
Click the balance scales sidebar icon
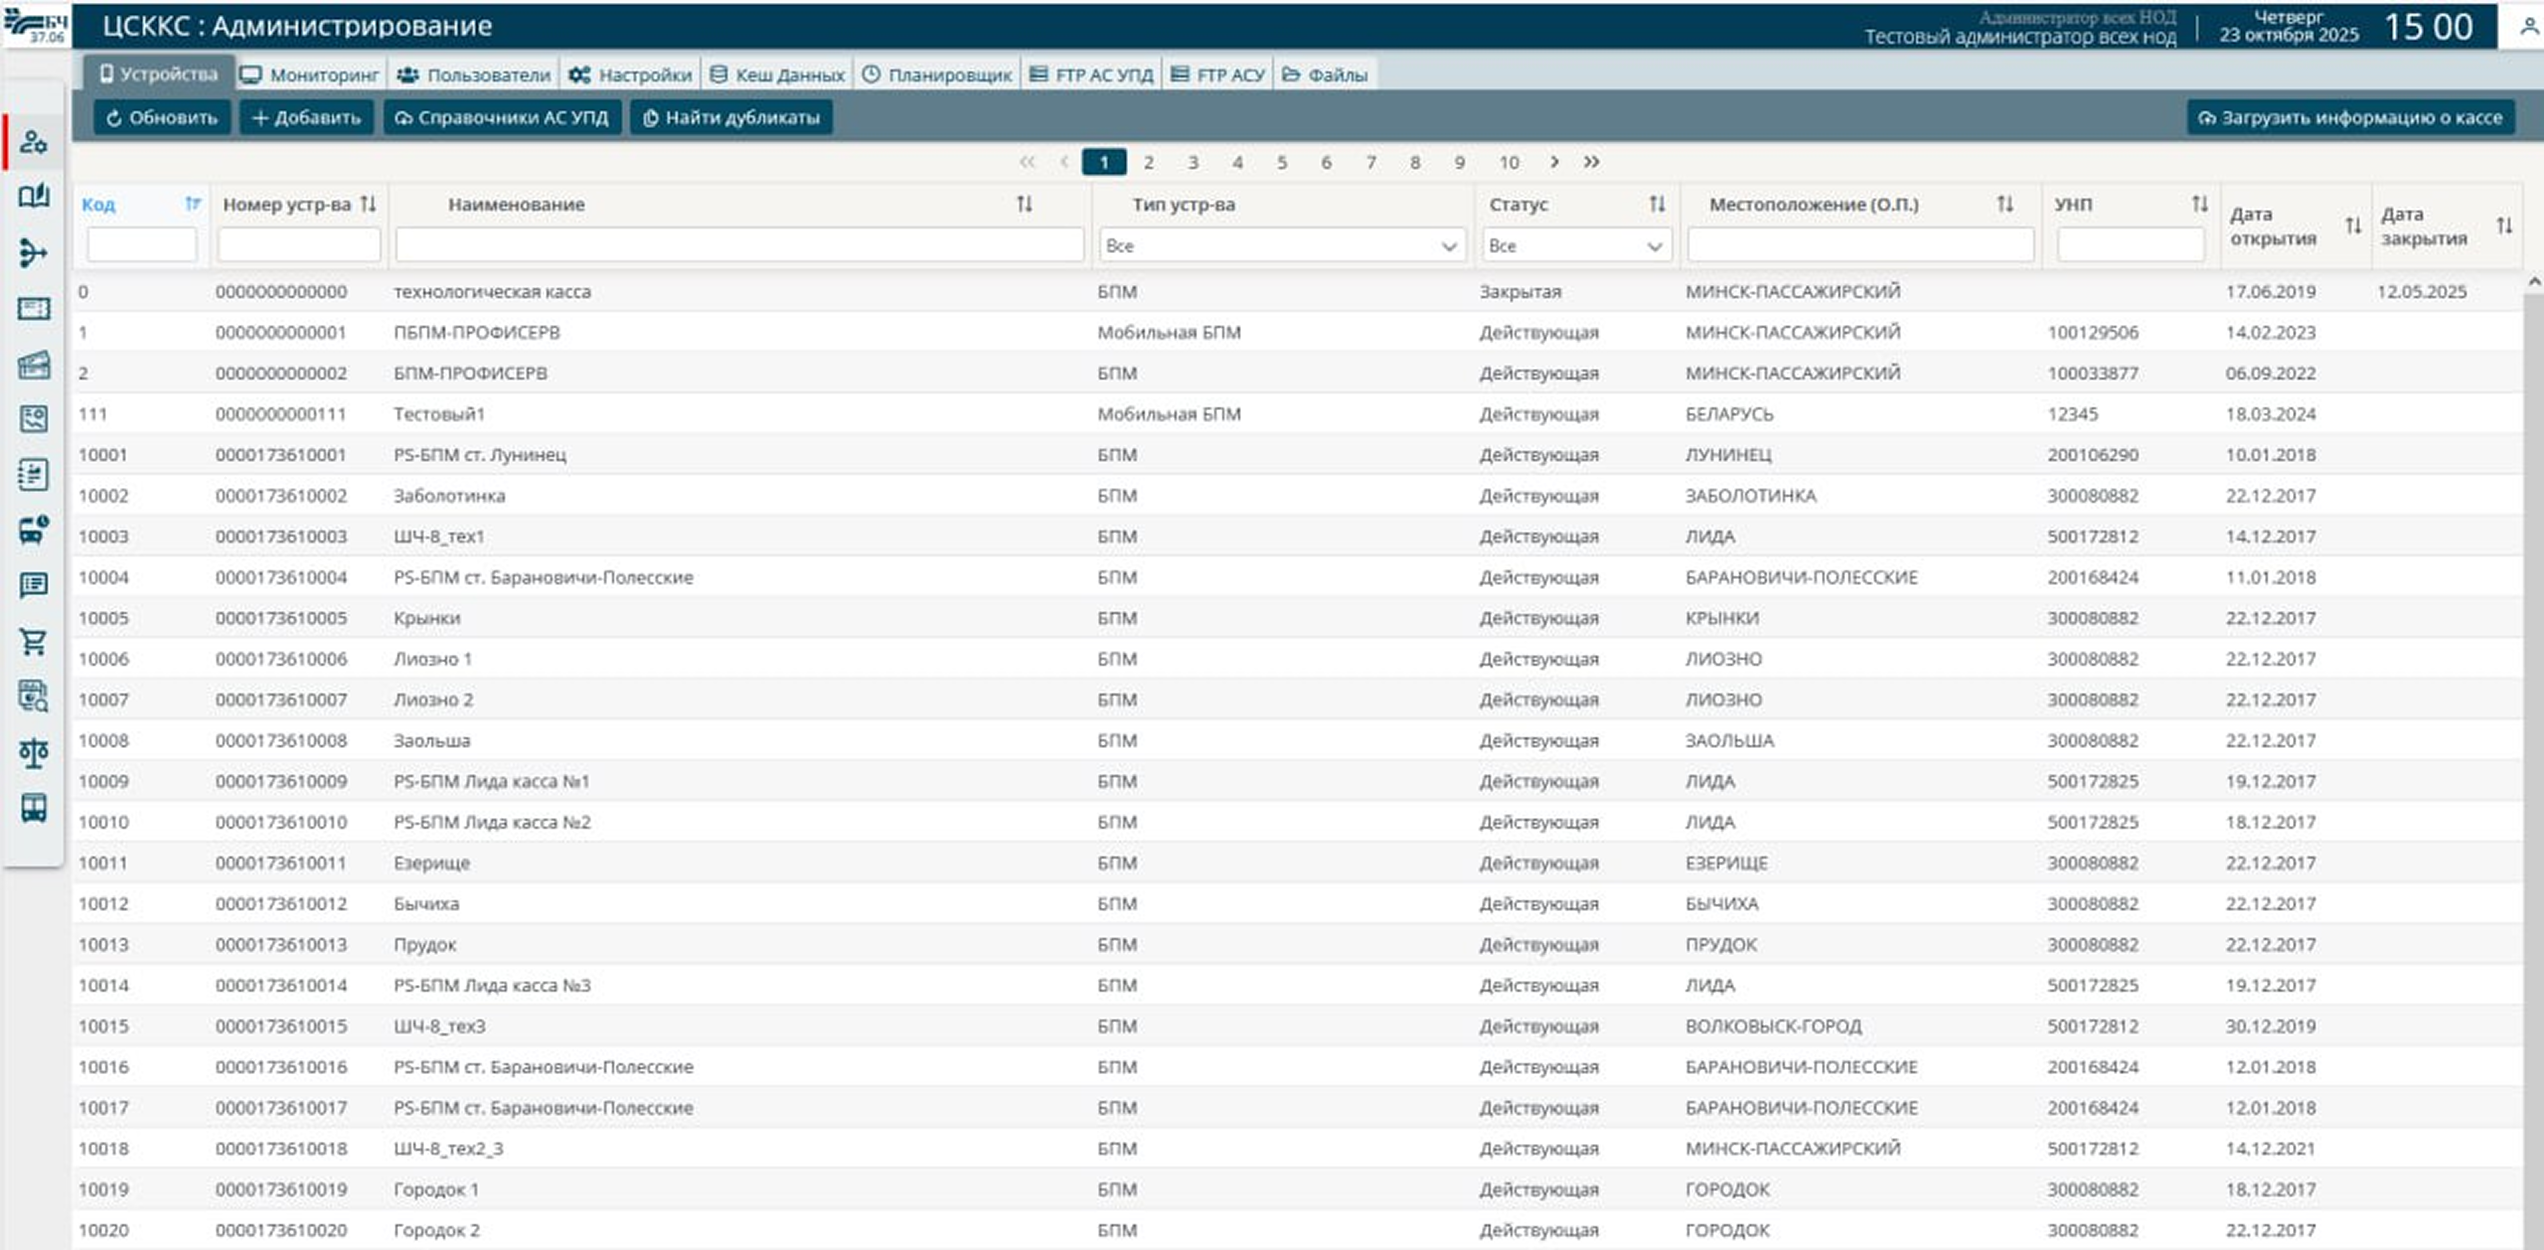[x=33, y=752]
